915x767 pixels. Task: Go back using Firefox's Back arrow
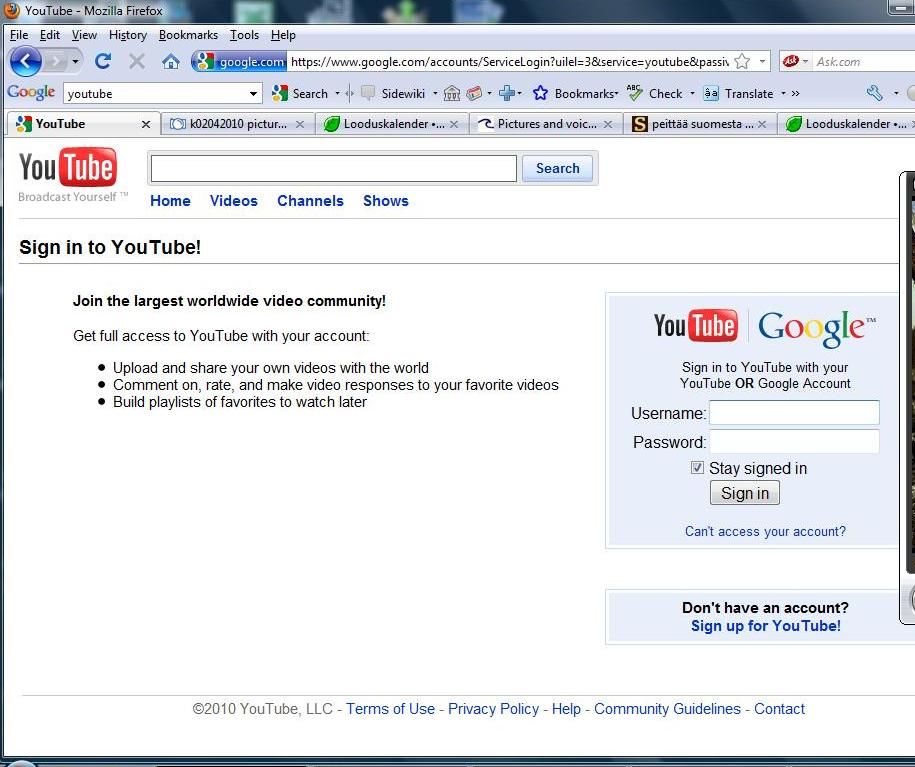[x=25, y=61]
